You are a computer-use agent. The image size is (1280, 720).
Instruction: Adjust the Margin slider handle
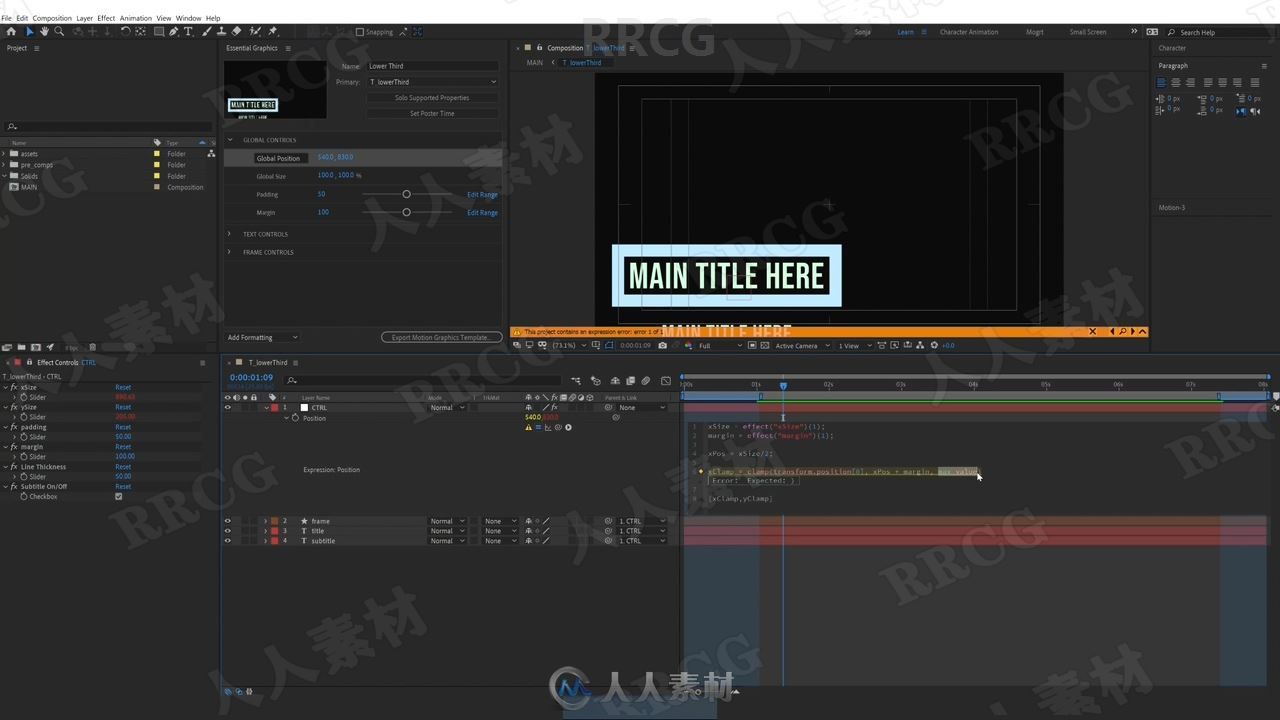[x=406, y=212]
